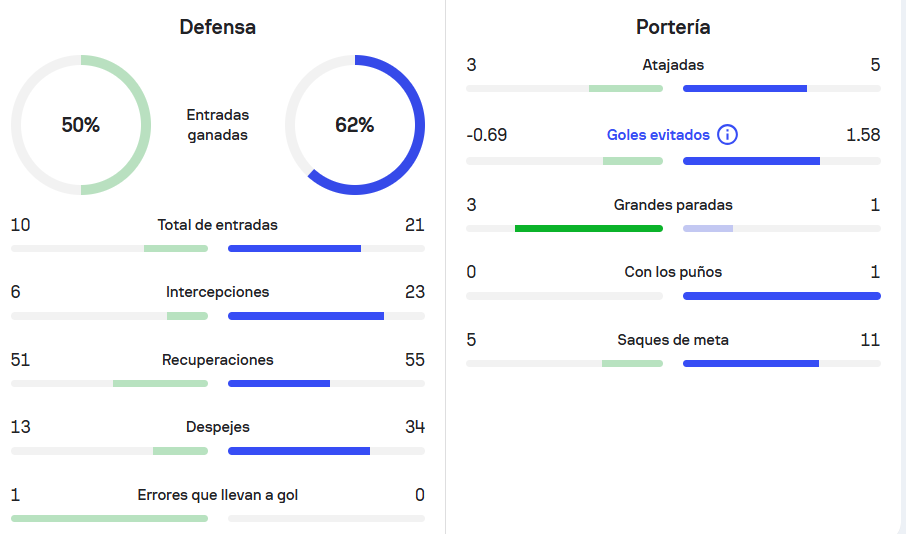Click the blue Despejes bar
The image size is (906, 534).
point(299,451)
